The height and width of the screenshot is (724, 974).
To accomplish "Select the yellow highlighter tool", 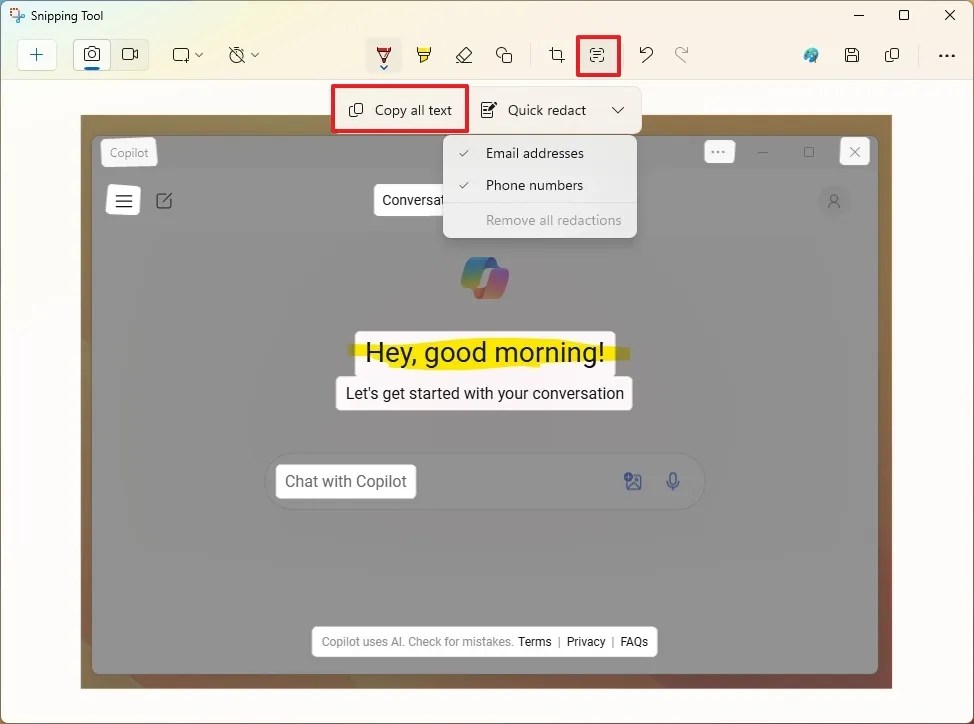I will pyautogui.click(x=424, y=55).
